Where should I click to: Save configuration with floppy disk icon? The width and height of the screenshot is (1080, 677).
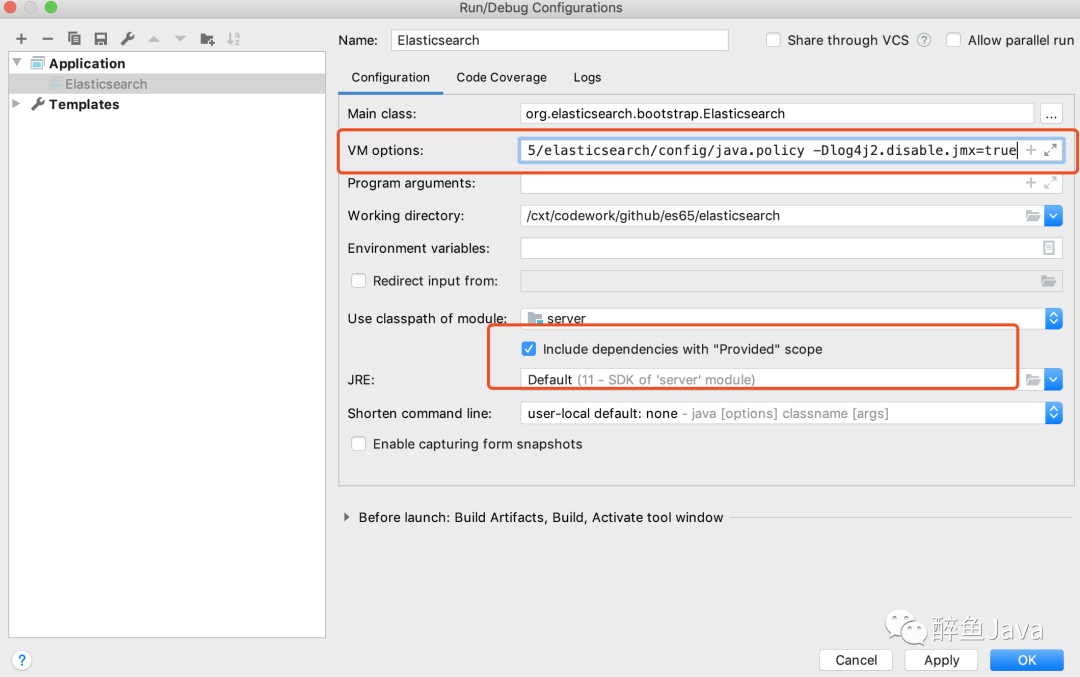coord(101,39)
